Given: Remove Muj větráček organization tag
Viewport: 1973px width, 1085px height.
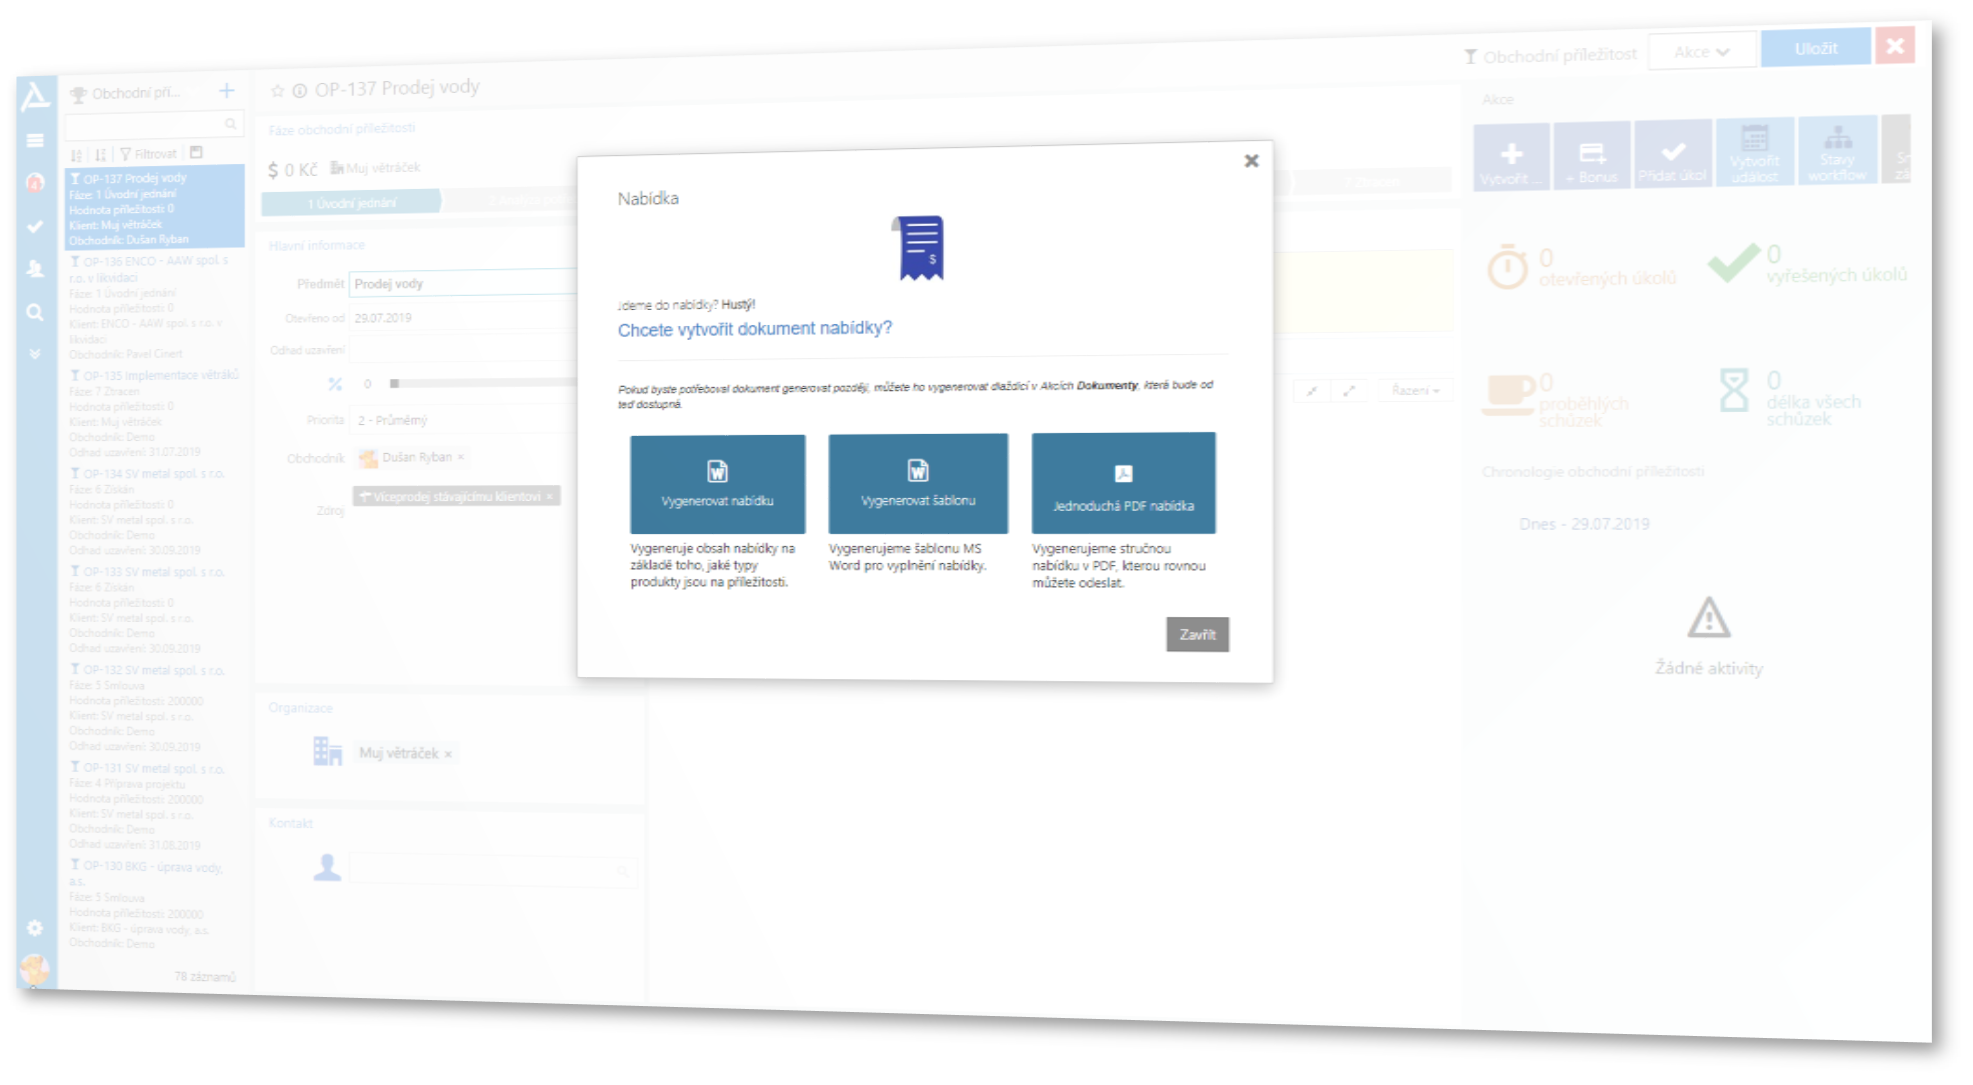Looking at the screenshot, I should click(x=448, y=754).
